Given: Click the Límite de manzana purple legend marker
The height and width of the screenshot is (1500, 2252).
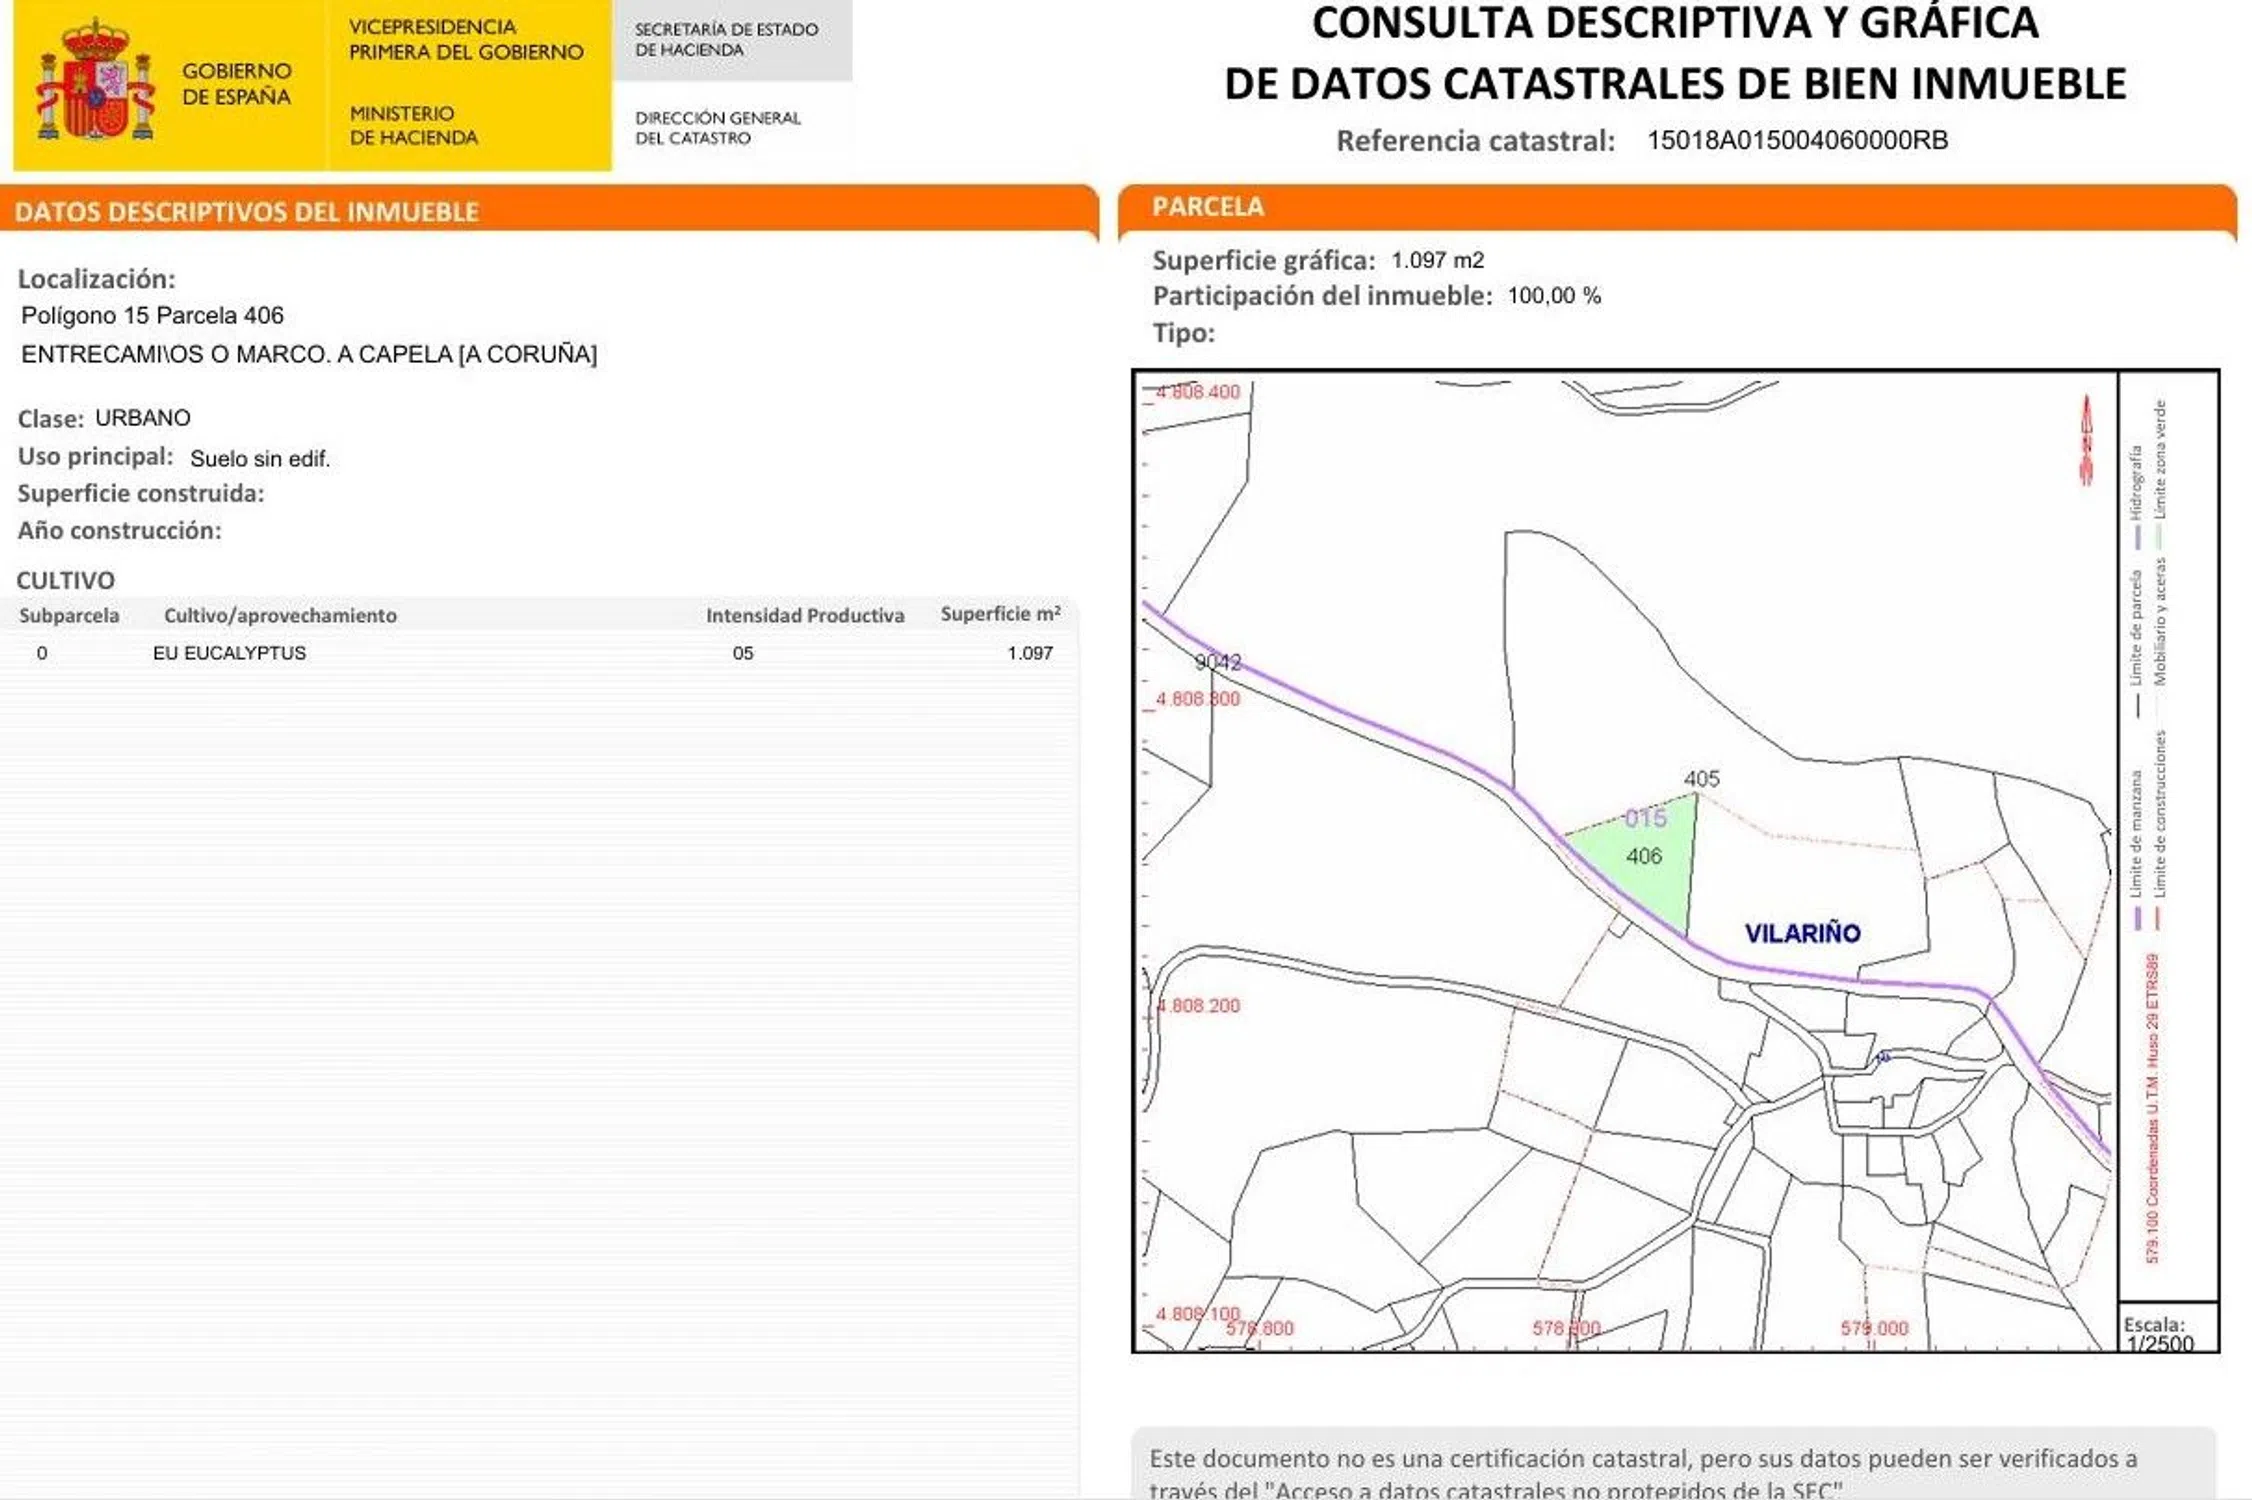Looking at the screenshot, I should pyautogui.click(x=2137, y=917).
